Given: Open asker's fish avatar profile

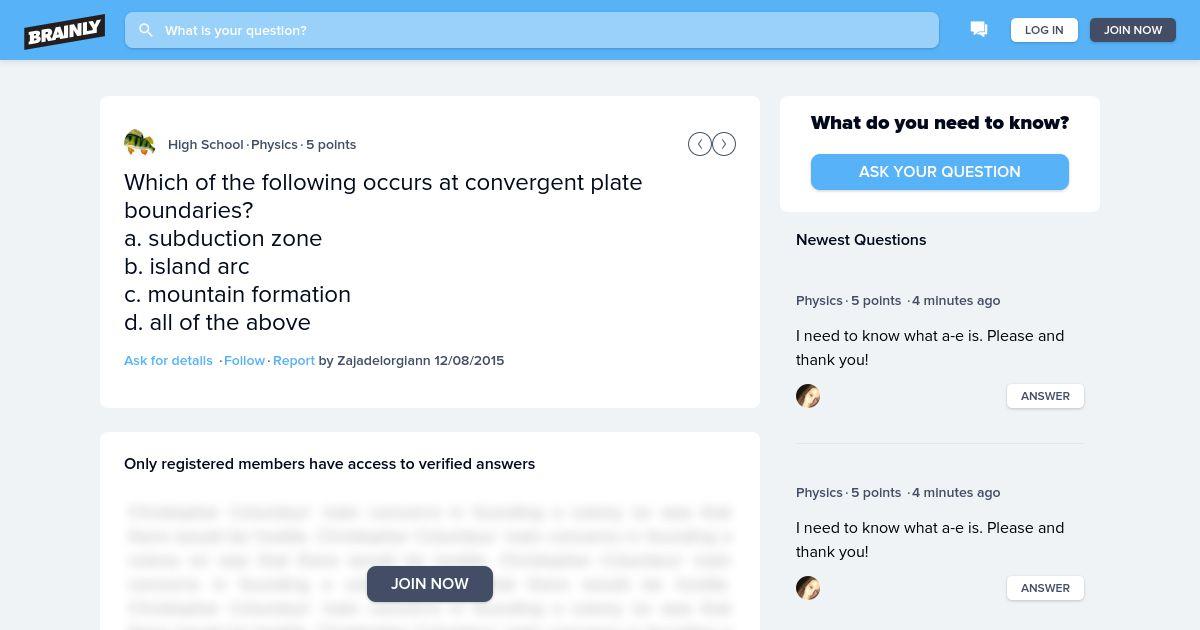Looking at the screenshot, I should (x=140, y=143).
